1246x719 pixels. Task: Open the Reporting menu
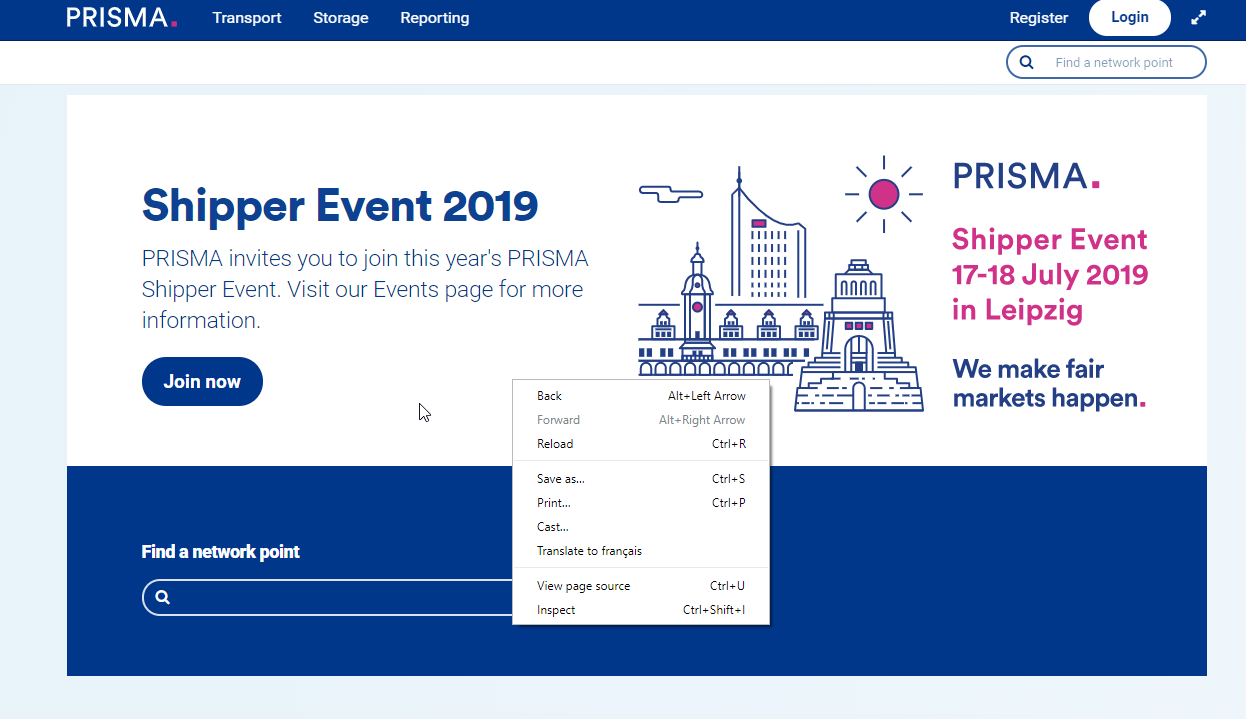coord(434,18)
